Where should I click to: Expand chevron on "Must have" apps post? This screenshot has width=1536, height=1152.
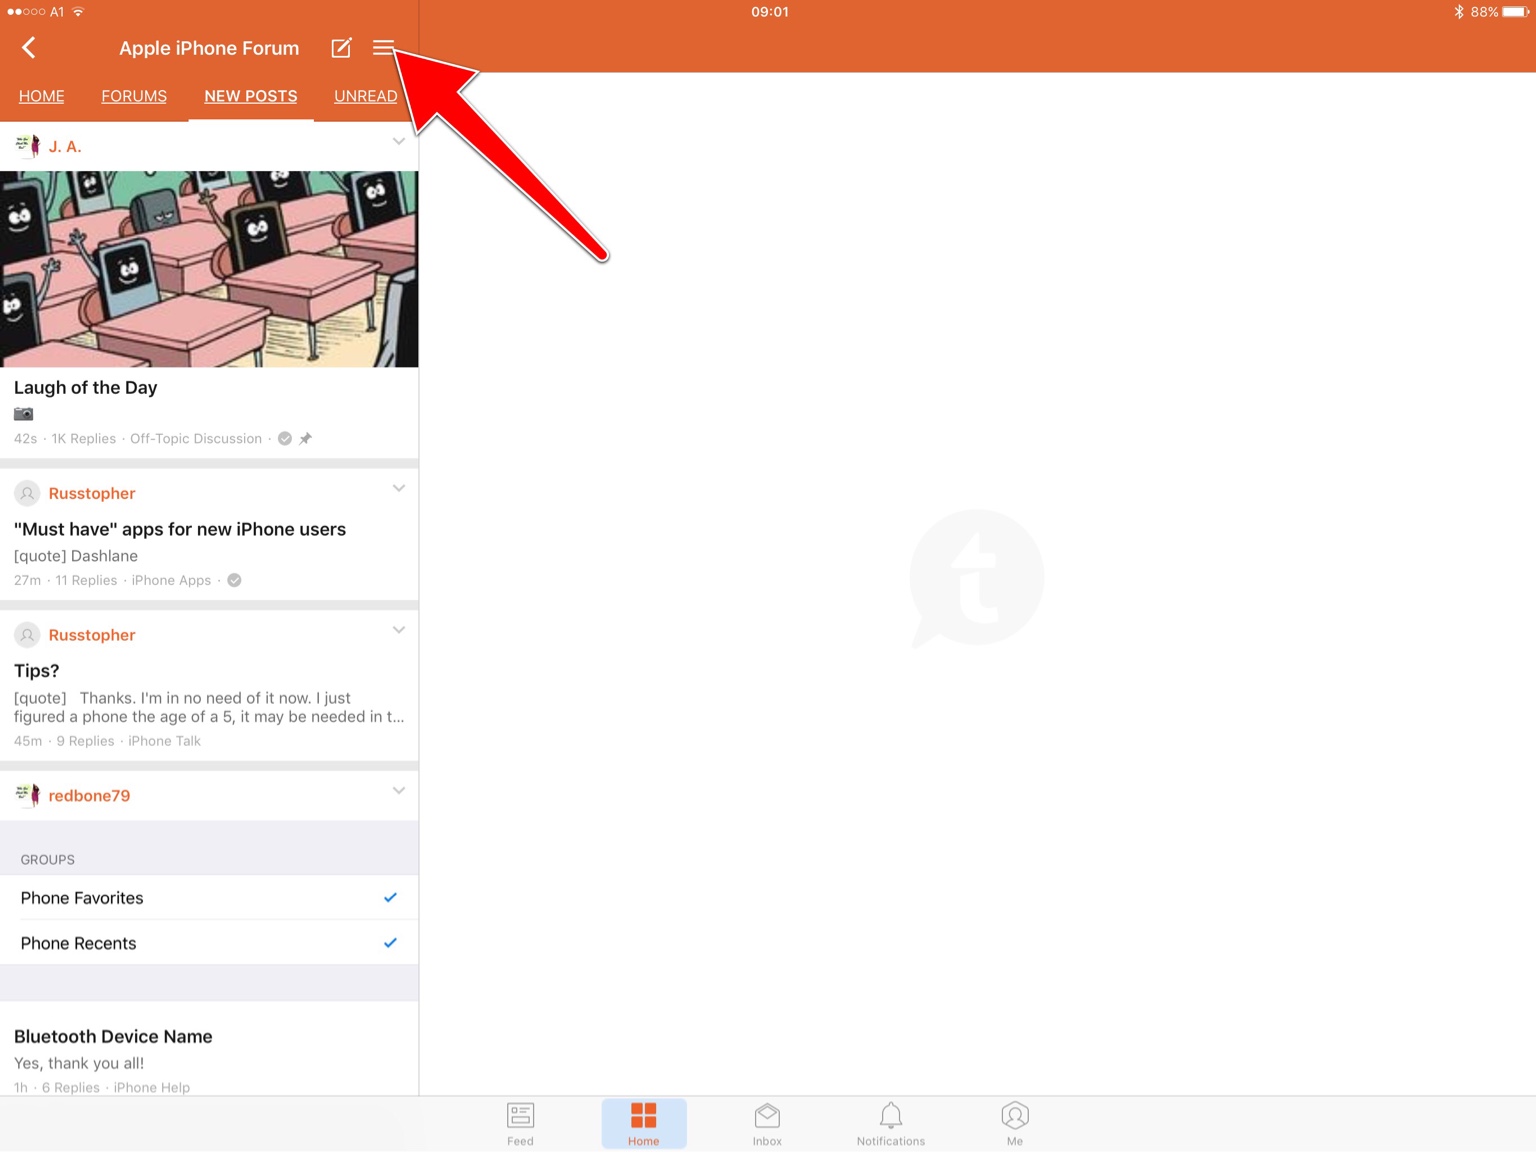399,489
